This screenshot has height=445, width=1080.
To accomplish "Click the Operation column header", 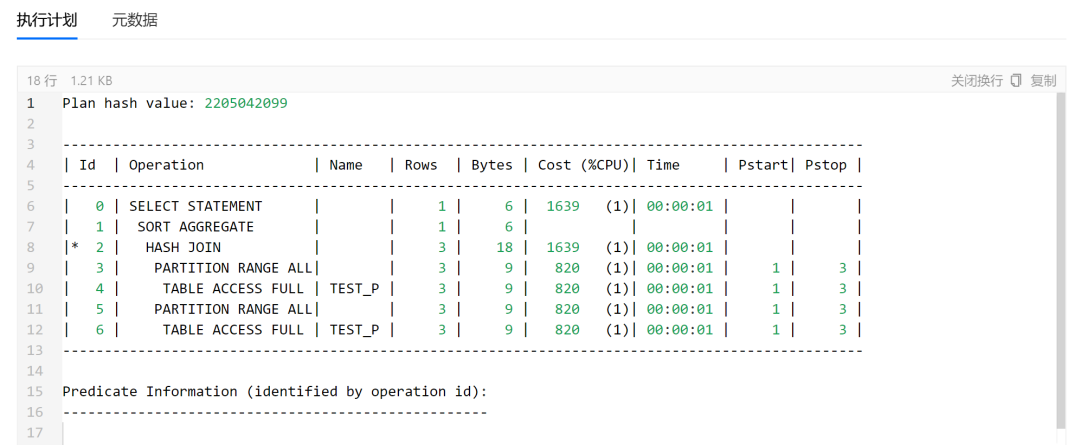I will (167, 165).
